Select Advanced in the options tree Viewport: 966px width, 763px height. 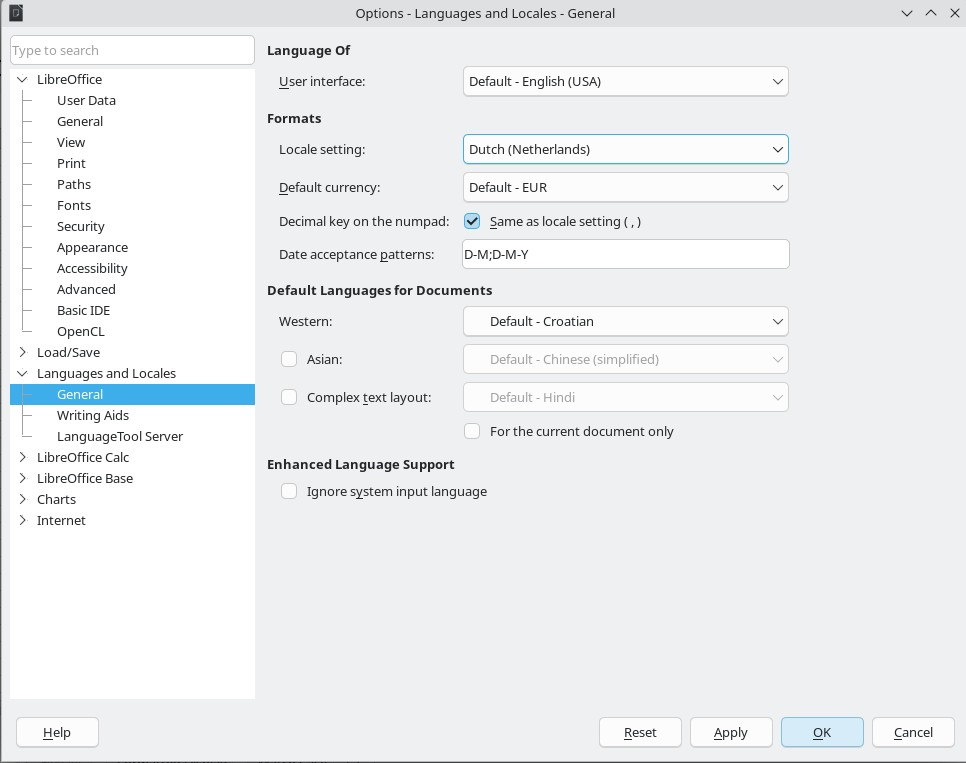pos(86,289)
